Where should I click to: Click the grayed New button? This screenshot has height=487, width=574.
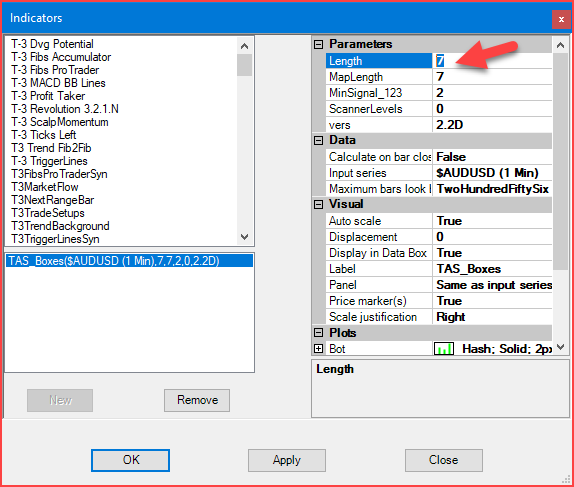point(60,400)
